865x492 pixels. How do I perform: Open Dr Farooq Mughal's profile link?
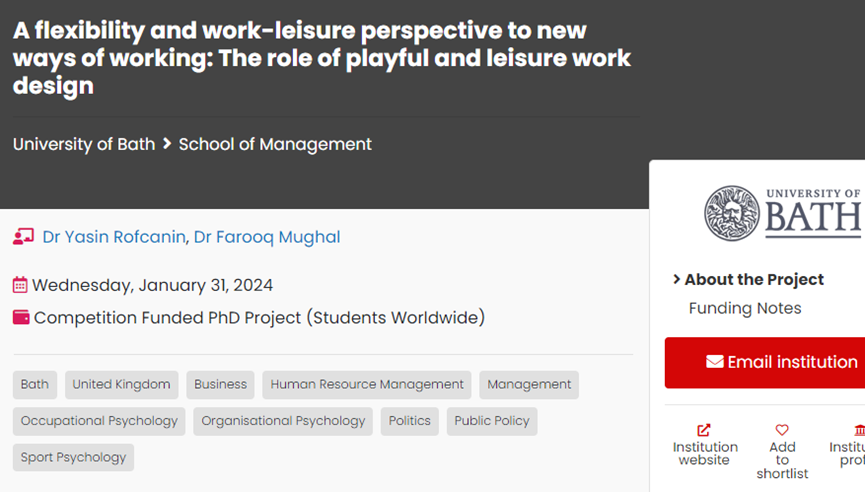(267, 237)
